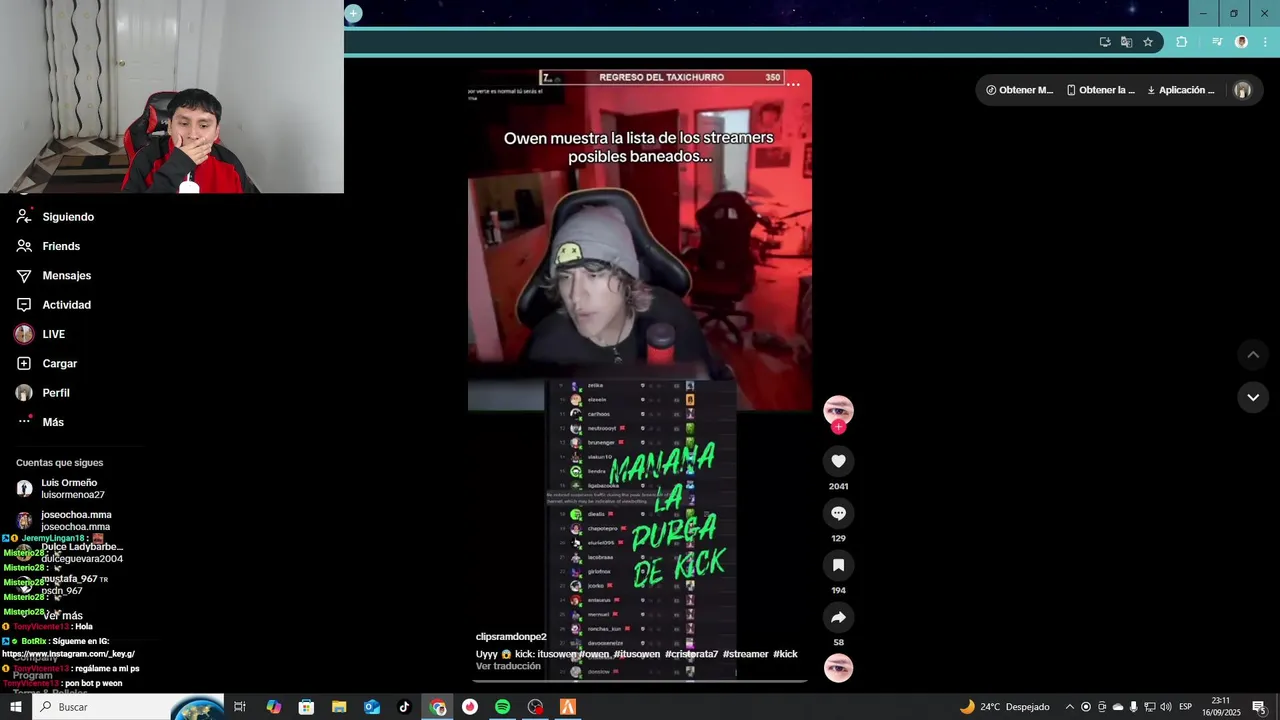The image size is (1280, 720).
Task: Click translate page icon in address bar
Action: (1127, 42)
